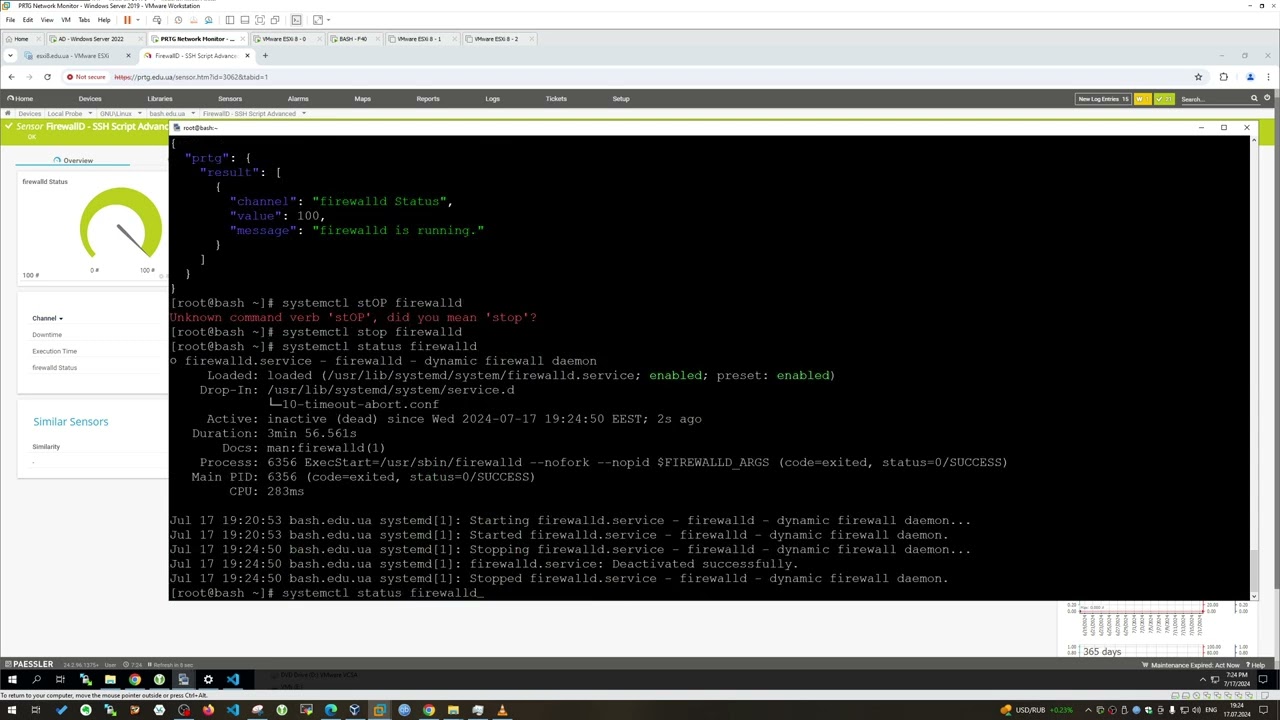Viewport: 1280px width, 720px height.
Task: Open the VMware console view icon
Action: (x=296, y=20)
